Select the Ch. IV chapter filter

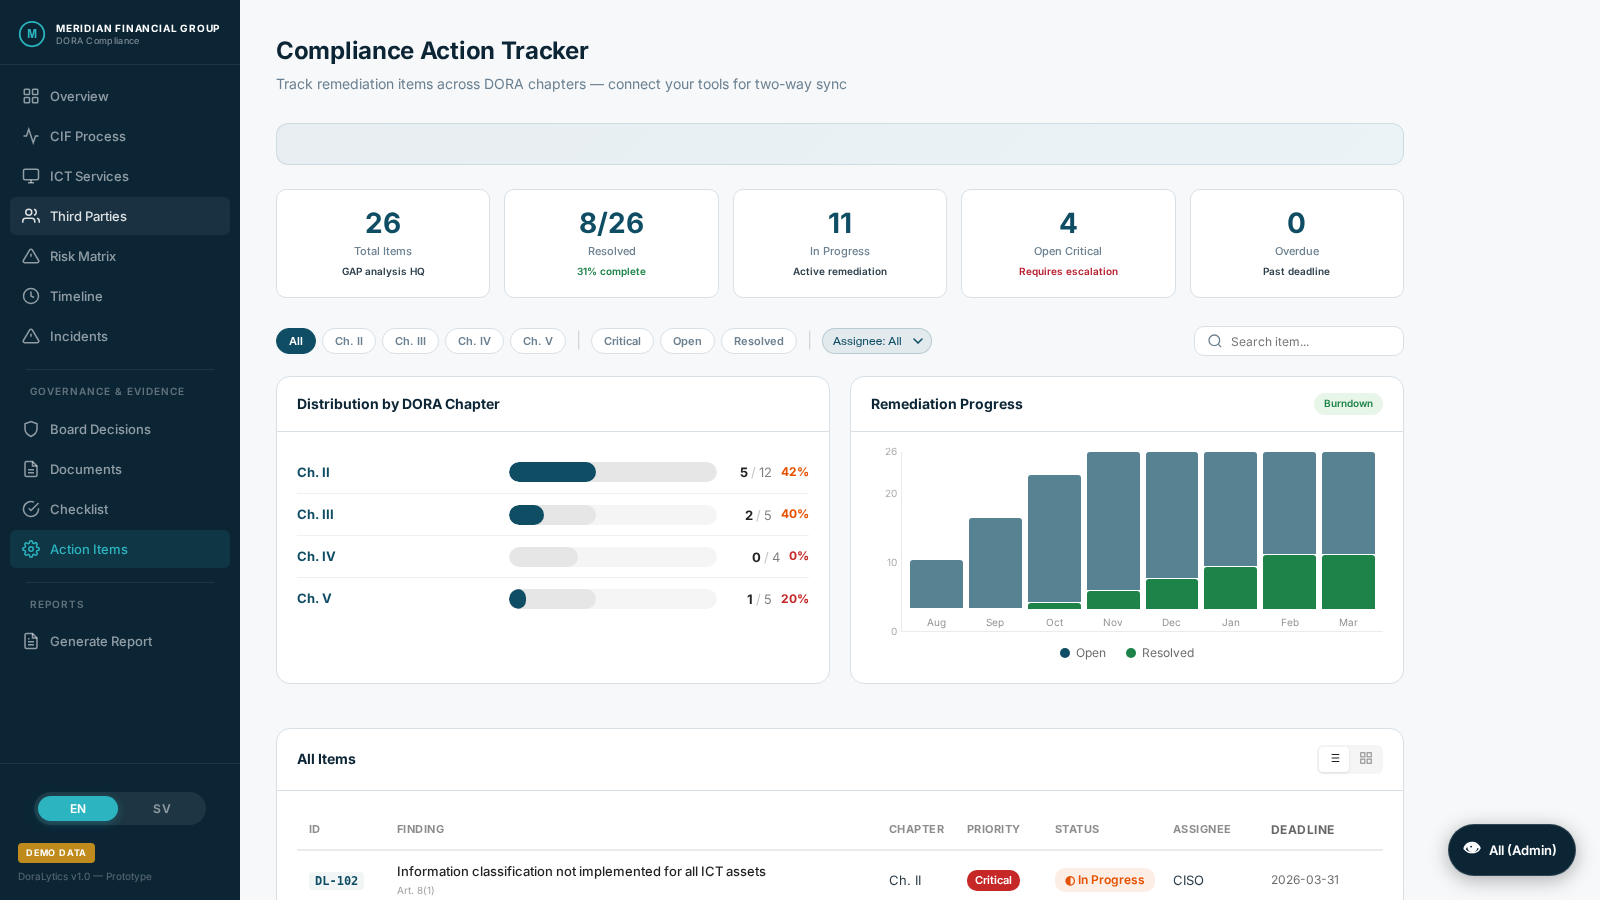pos(474,341)
